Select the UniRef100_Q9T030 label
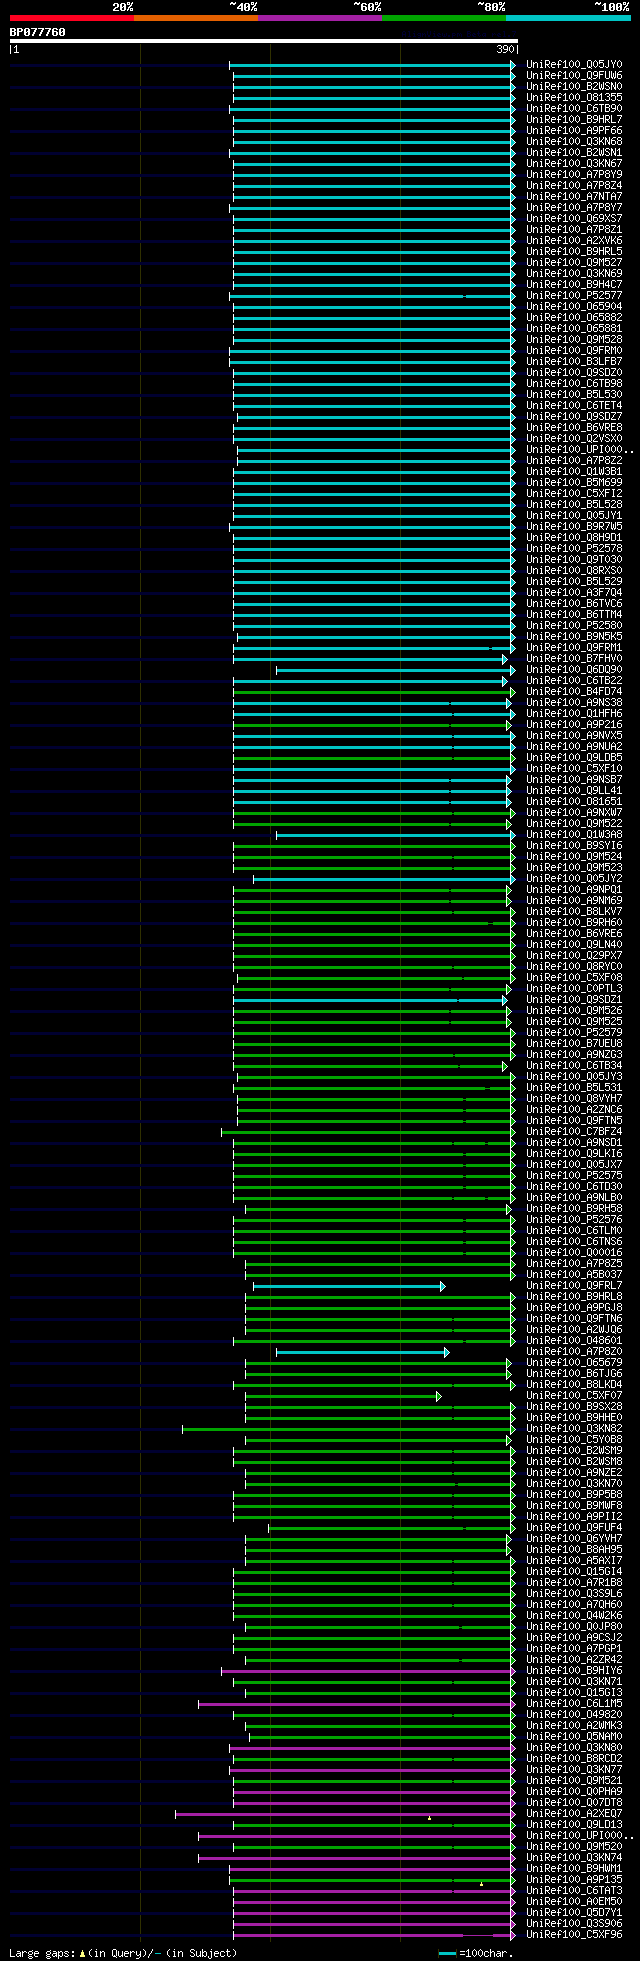This screenshot has height=1961, width=640. click(574, 560)
